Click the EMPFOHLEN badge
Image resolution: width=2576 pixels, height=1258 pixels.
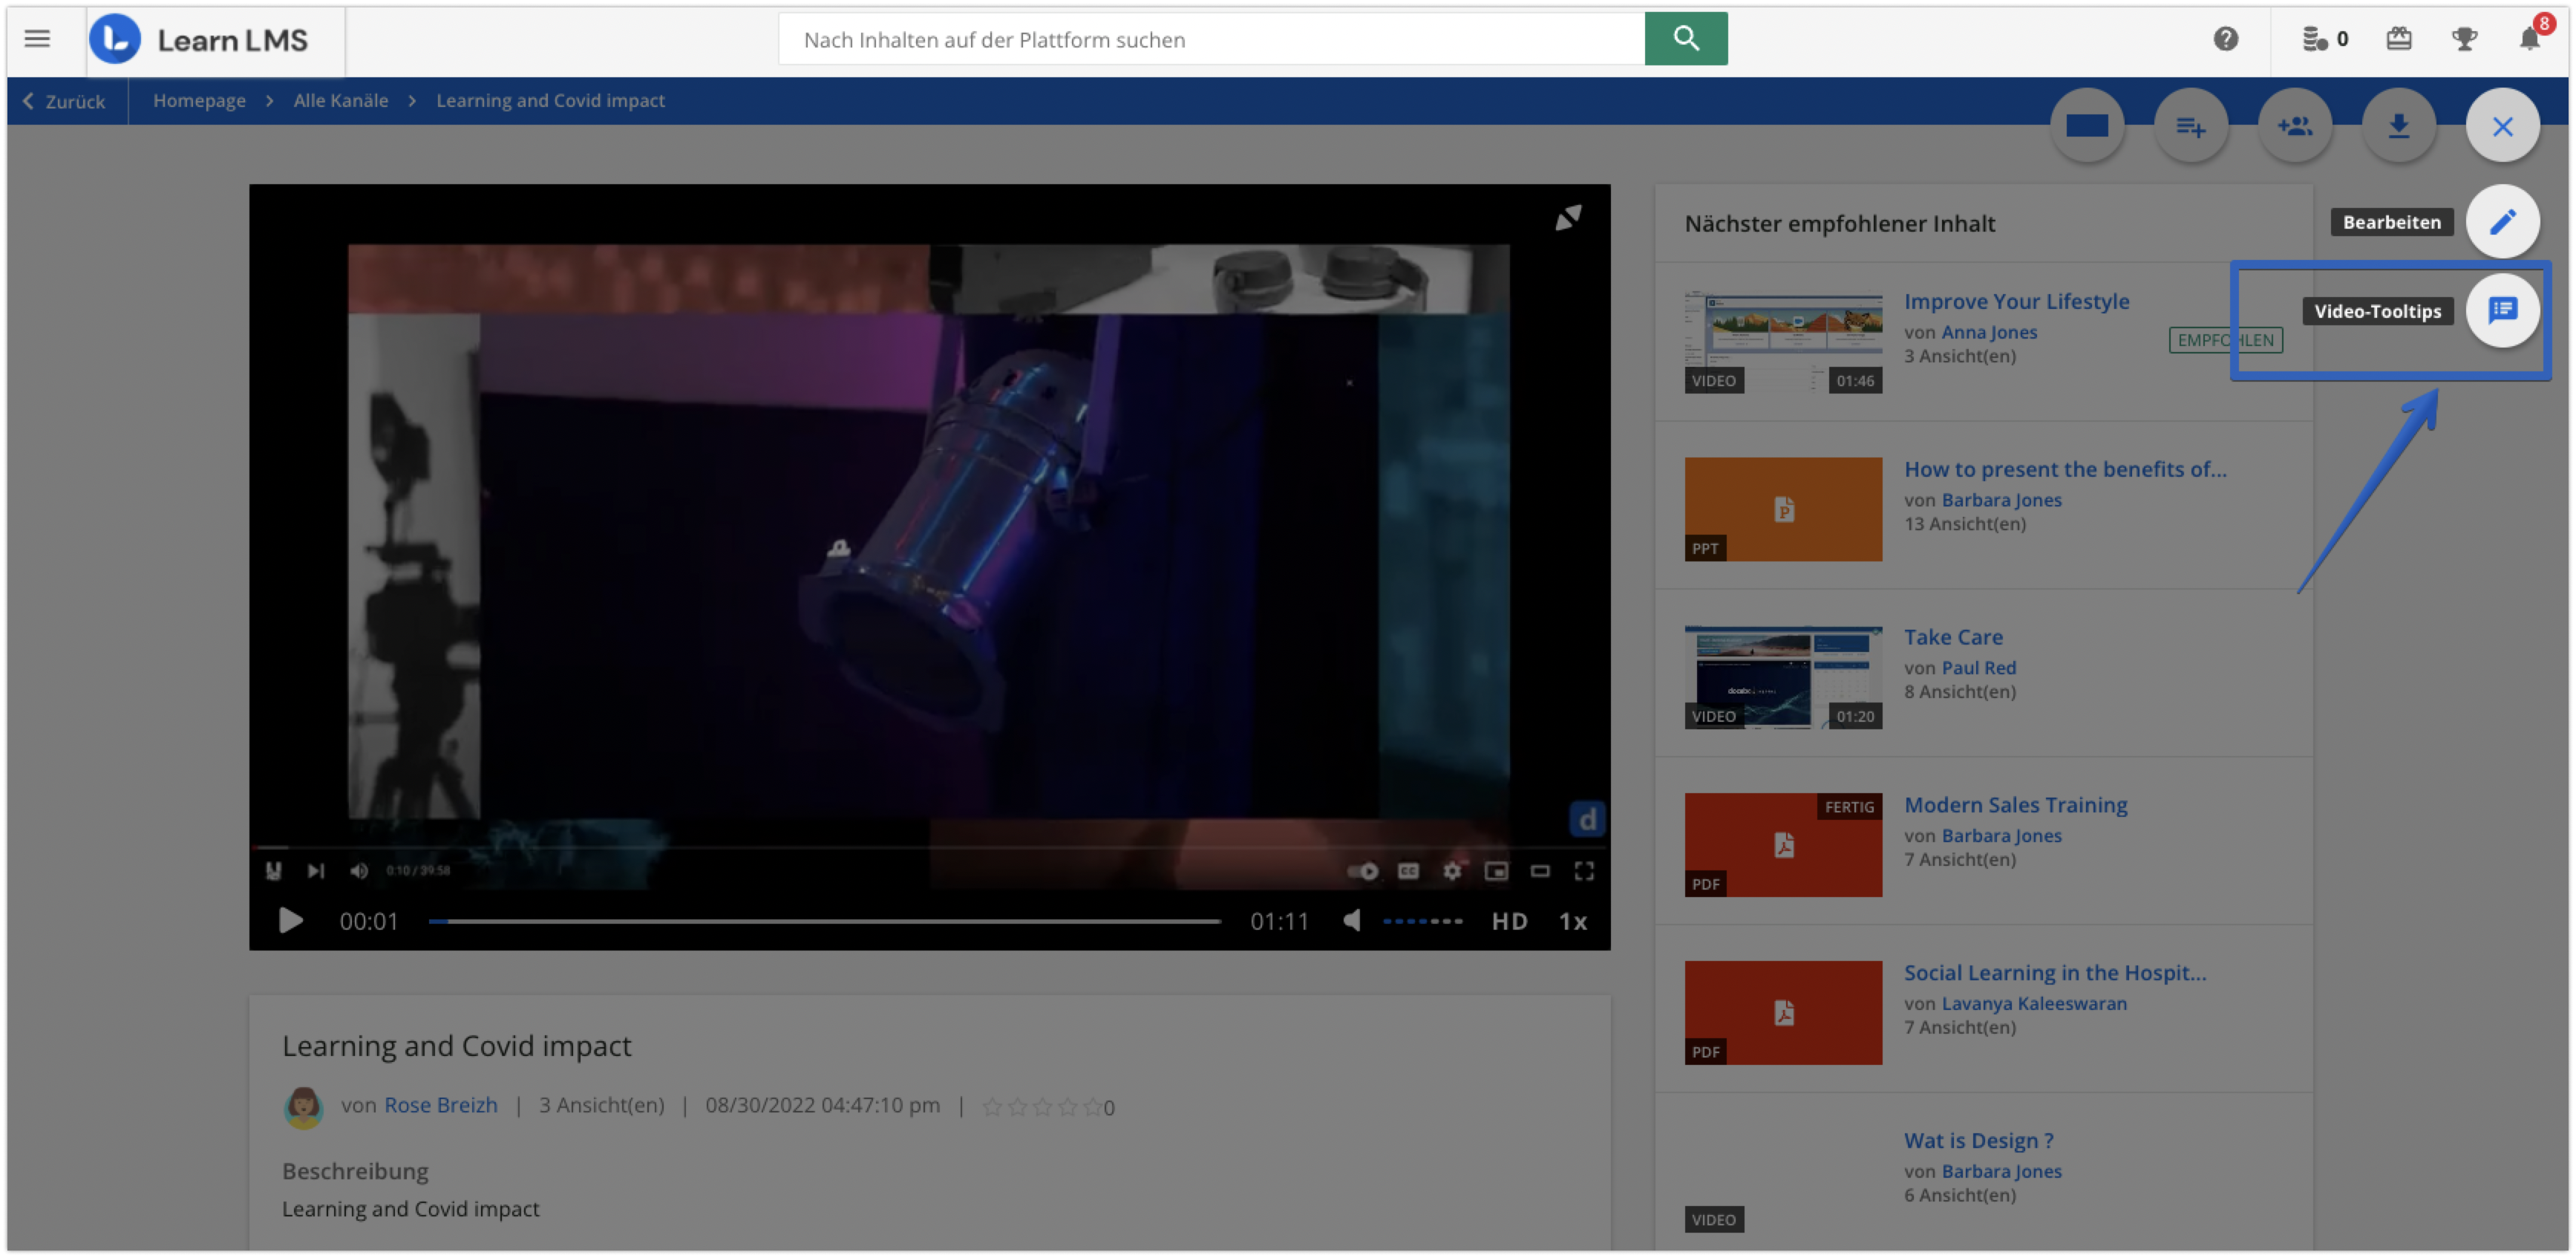pos(2225,340)
